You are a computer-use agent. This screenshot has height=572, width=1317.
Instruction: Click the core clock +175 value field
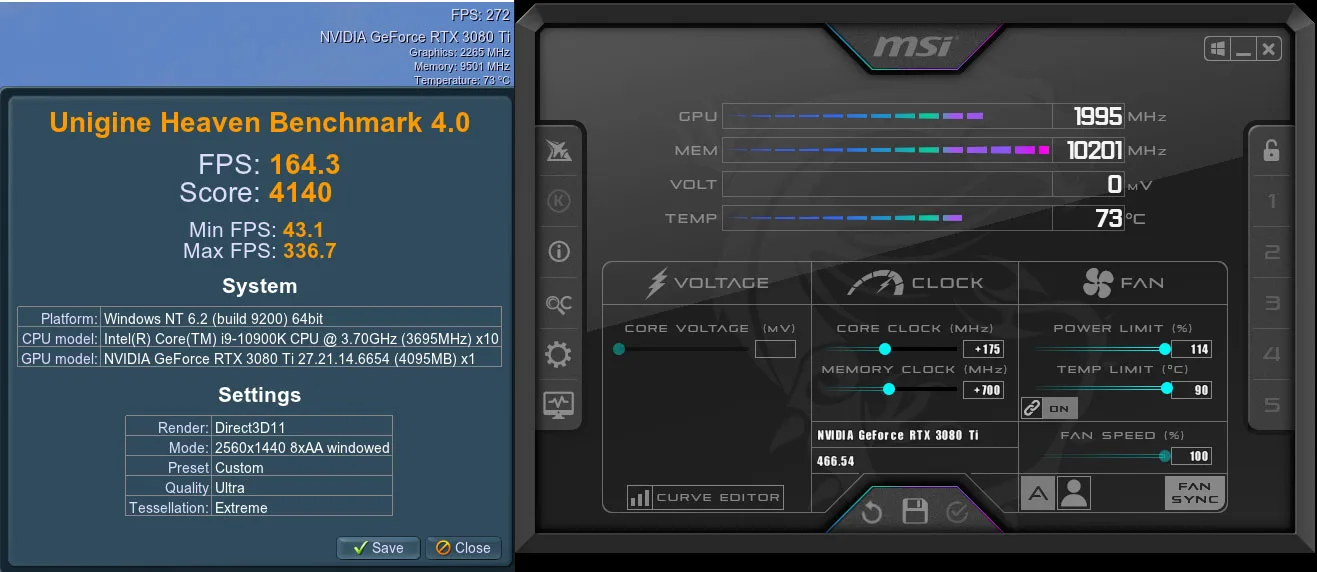983,349
